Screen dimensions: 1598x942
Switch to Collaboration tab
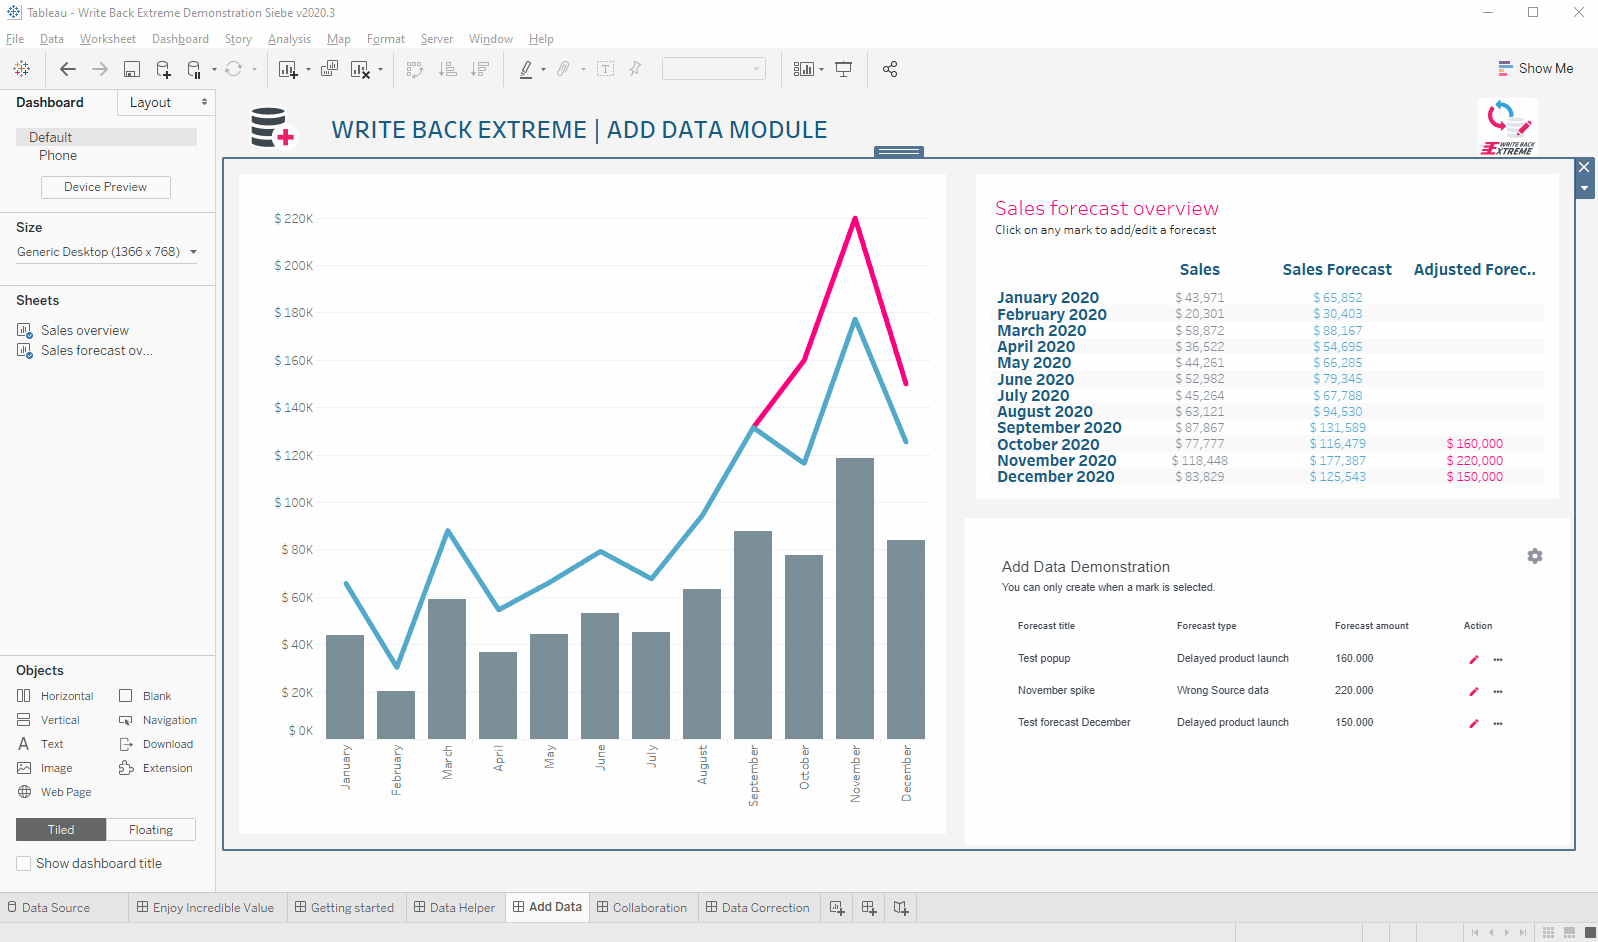point(642,908)
